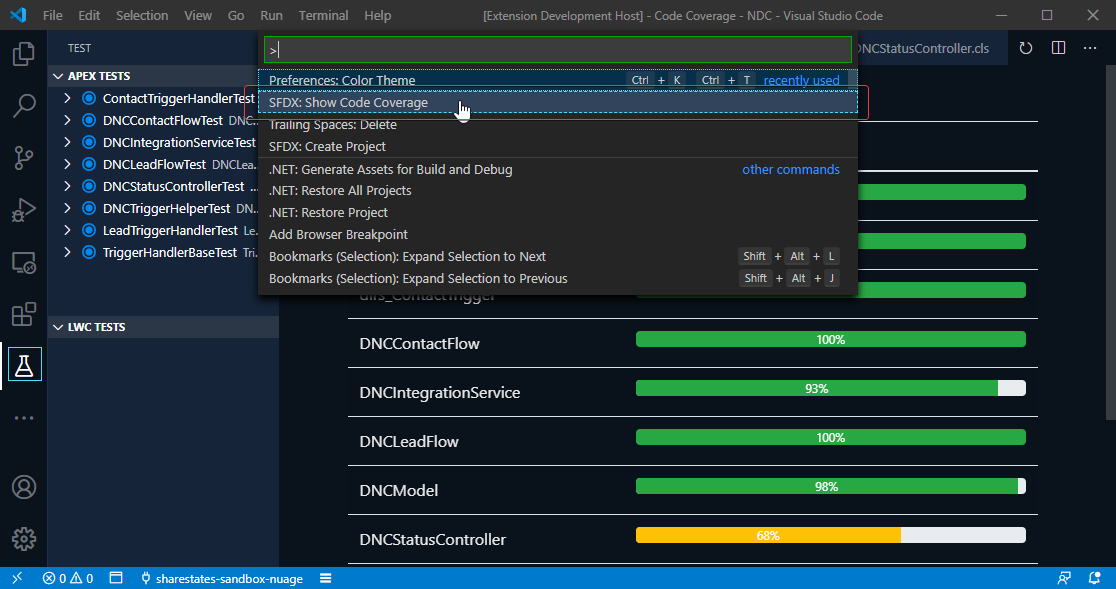1116x589 pixels.
Task: Expand DNCContactFlowTest tree node
Action: 67,120
